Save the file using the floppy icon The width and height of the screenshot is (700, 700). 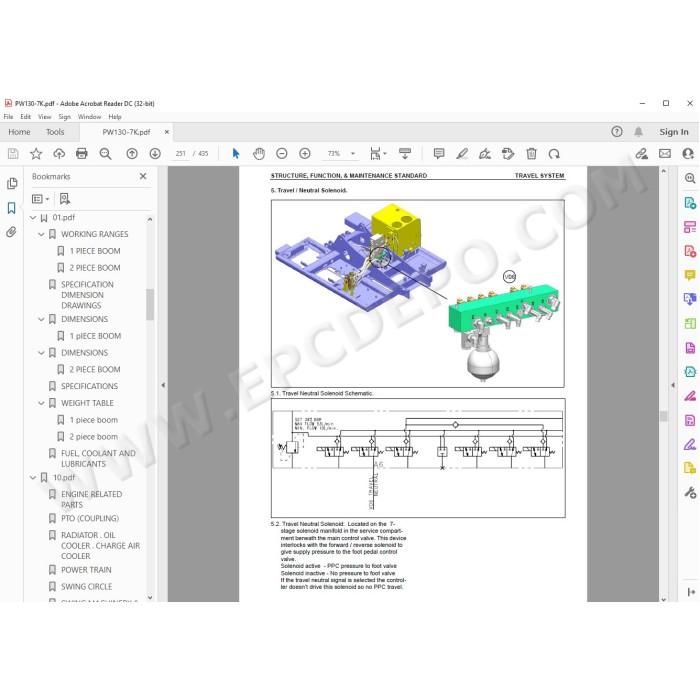(x=13, y=154)
